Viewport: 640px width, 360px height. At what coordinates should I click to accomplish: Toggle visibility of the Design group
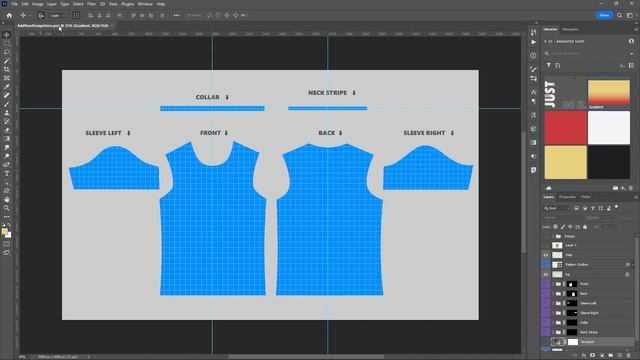[x=546, y=236]
